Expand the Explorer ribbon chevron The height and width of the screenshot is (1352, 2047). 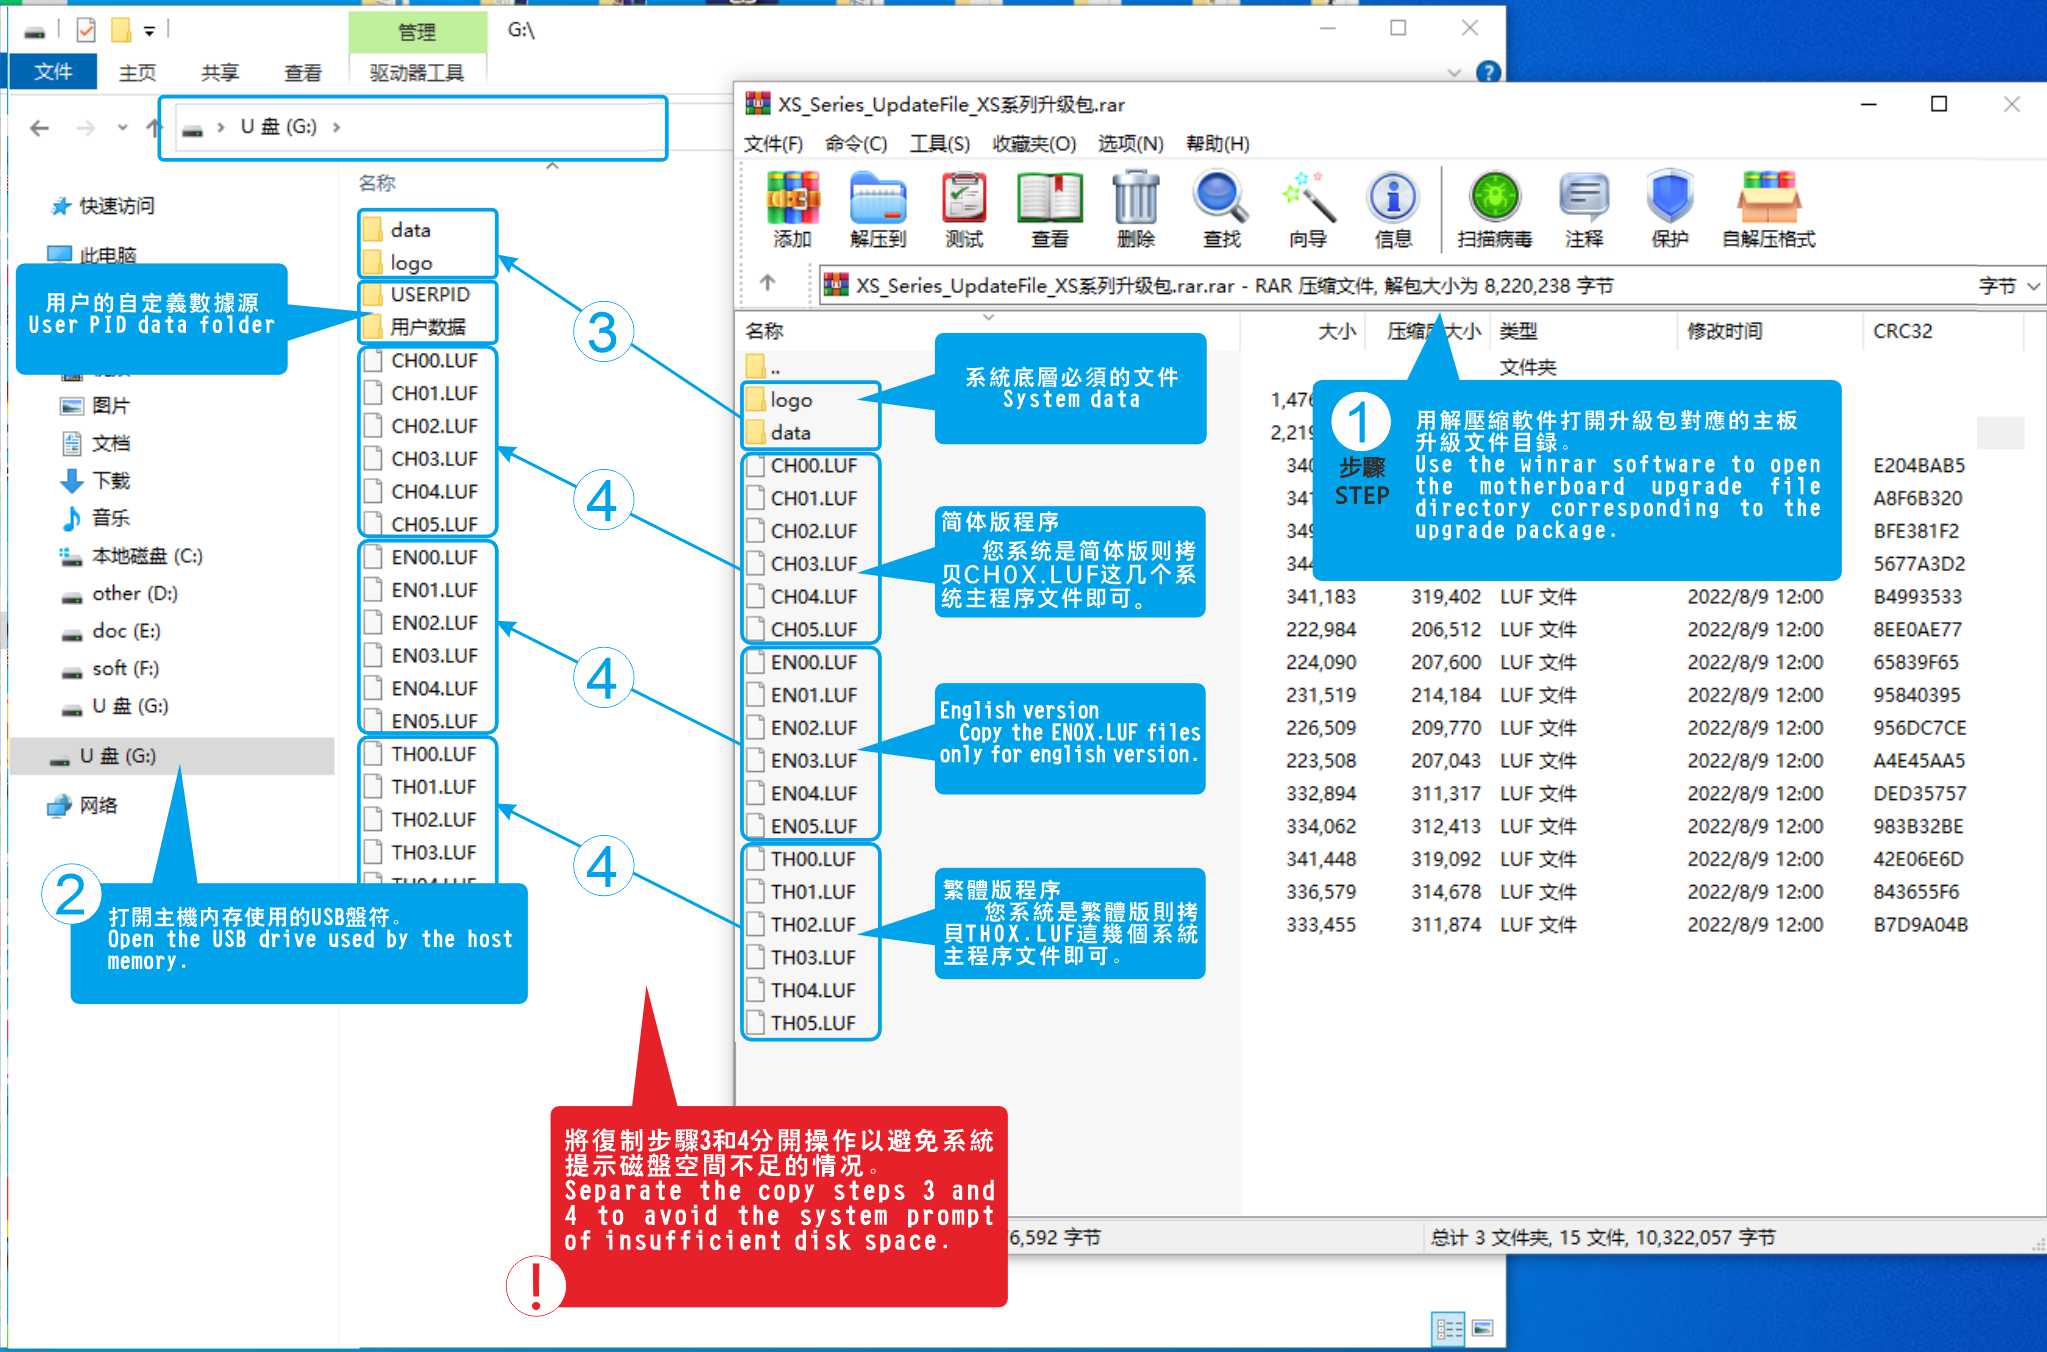click(x=1454, y=73)
